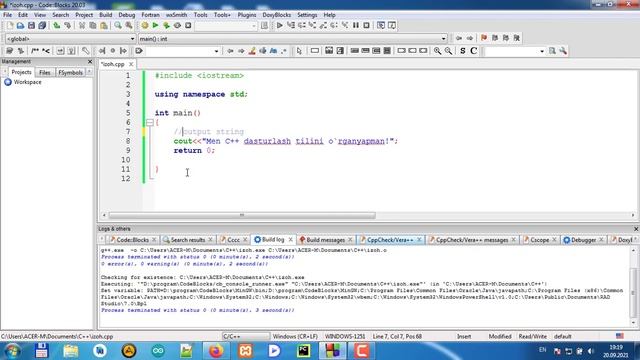Click the Copy toolbar icon
The height and width of the screenshot is (360, 640).
tap(93, 25)
